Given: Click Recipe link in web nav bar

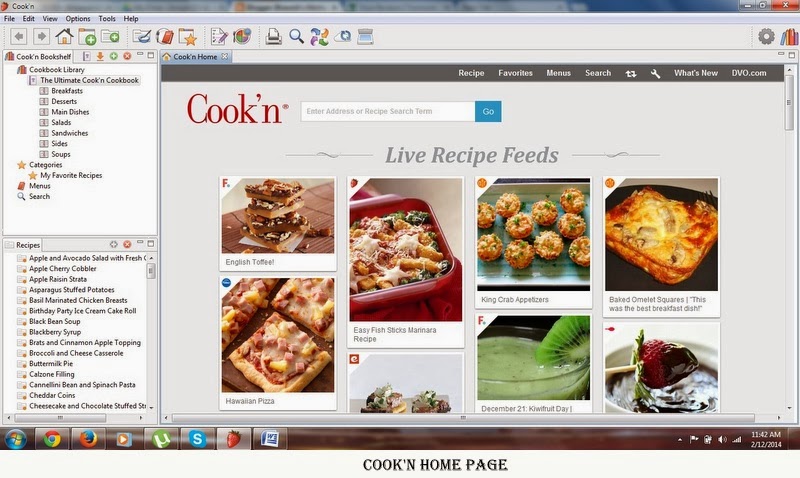Looking at the screenshot, I should (471, 73).
